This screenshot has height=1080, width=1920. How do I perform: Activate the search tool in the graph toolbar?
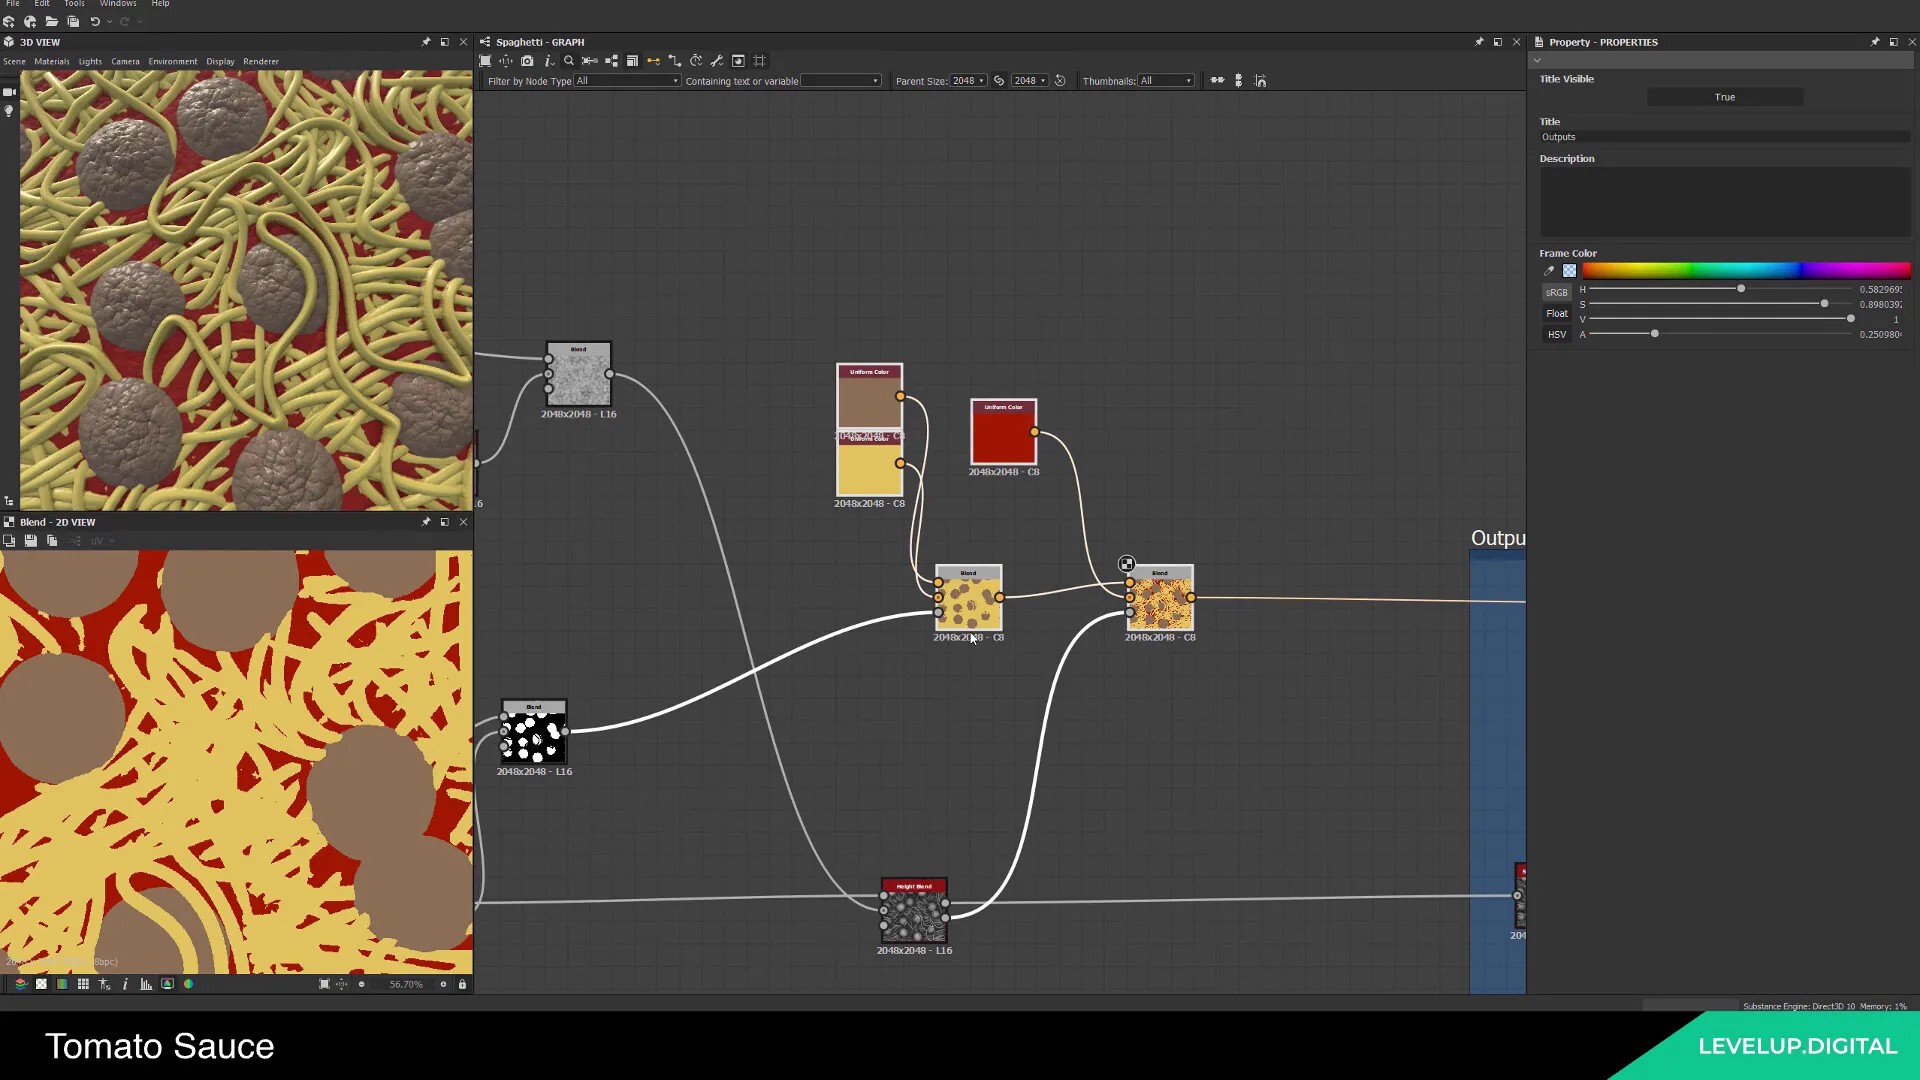point(569,61)
